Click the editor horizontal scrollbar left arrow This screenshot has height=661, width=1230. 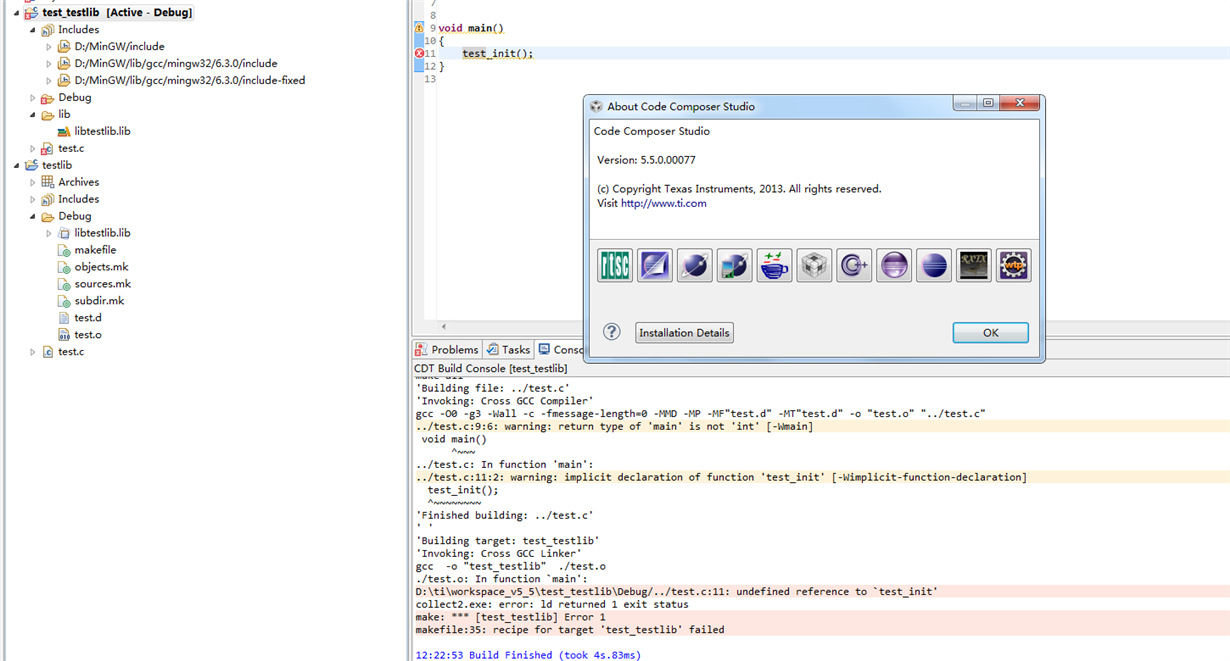444,326
